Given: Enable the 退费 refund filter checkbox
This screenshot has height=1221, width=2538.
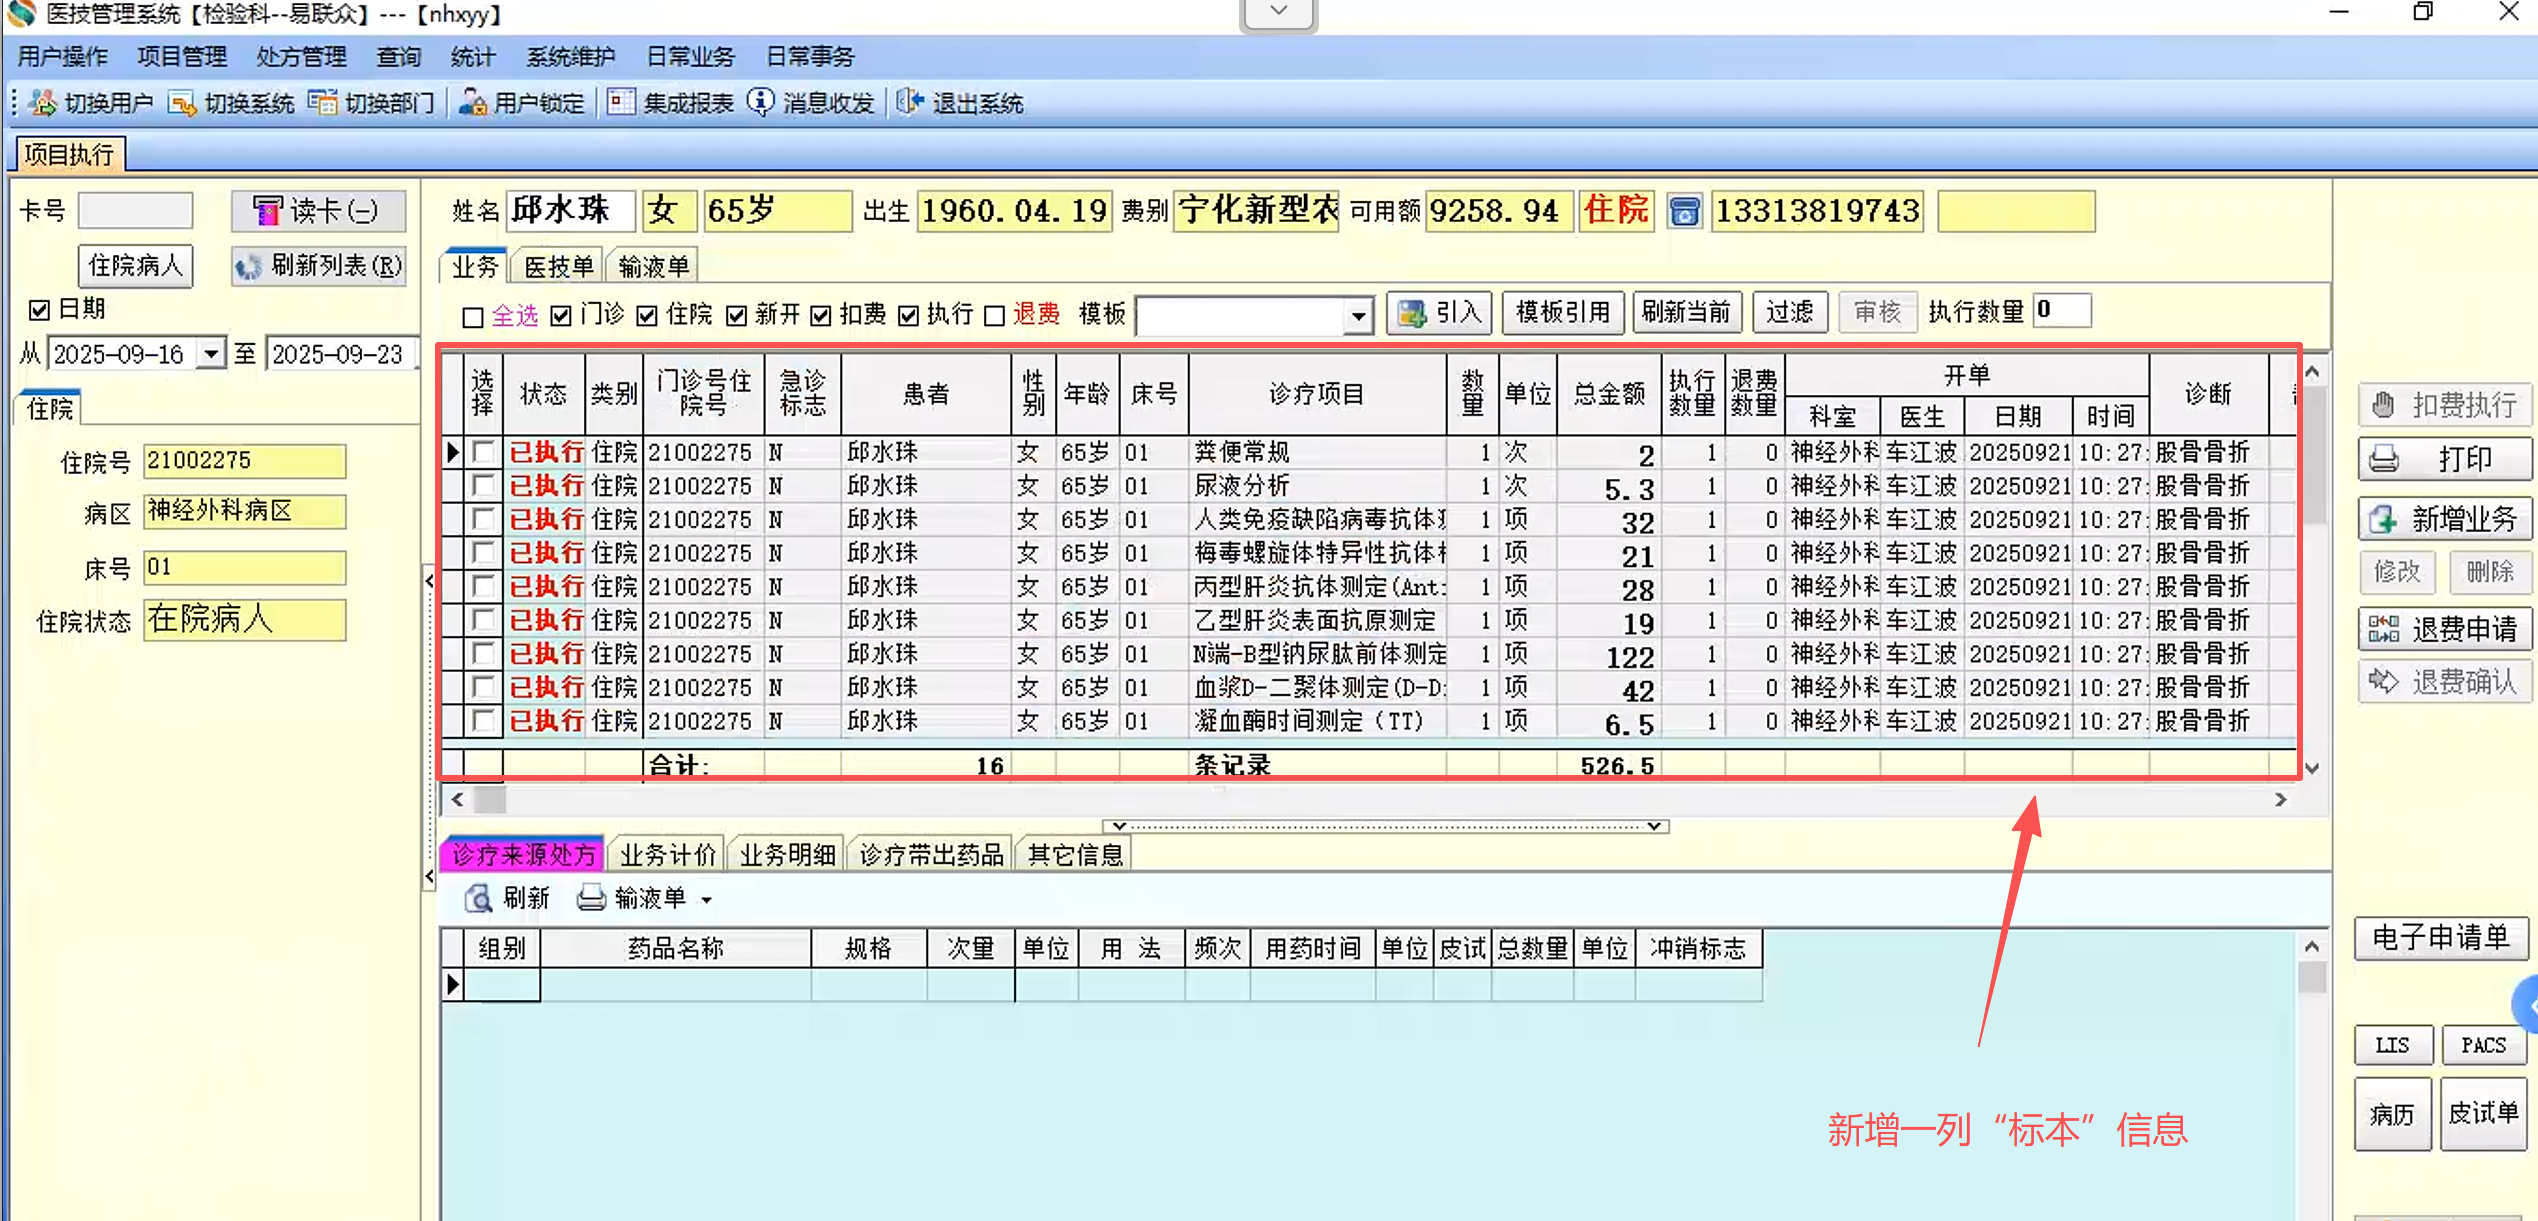Looking at the screenshot, I should (x=994, y=317).
